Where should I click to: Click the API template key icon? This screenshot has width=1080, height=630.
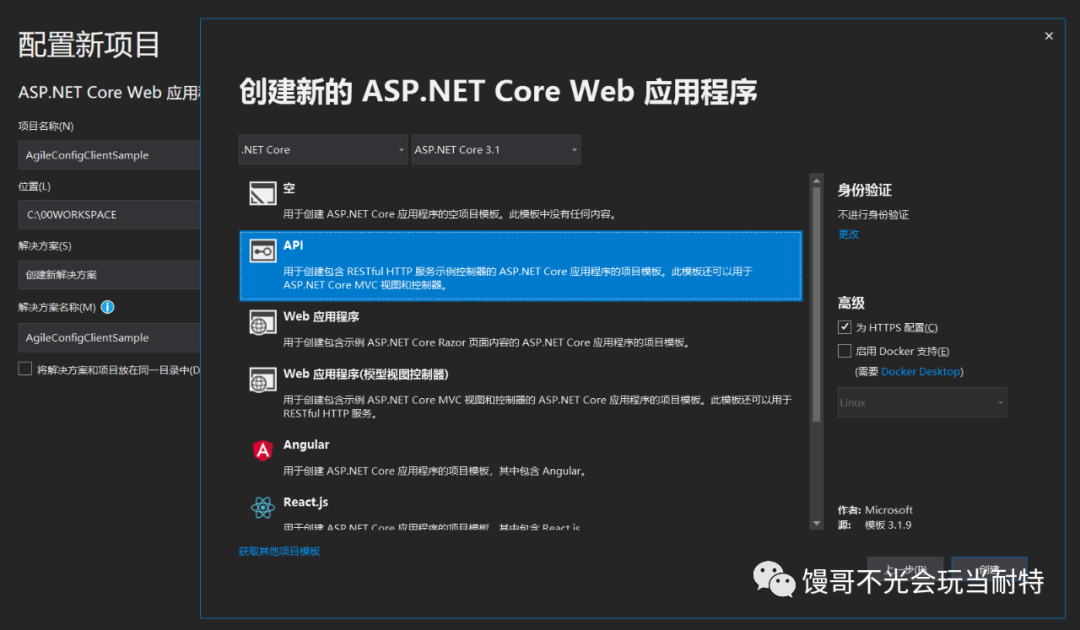pyautogui.click(x=262, y=251)
